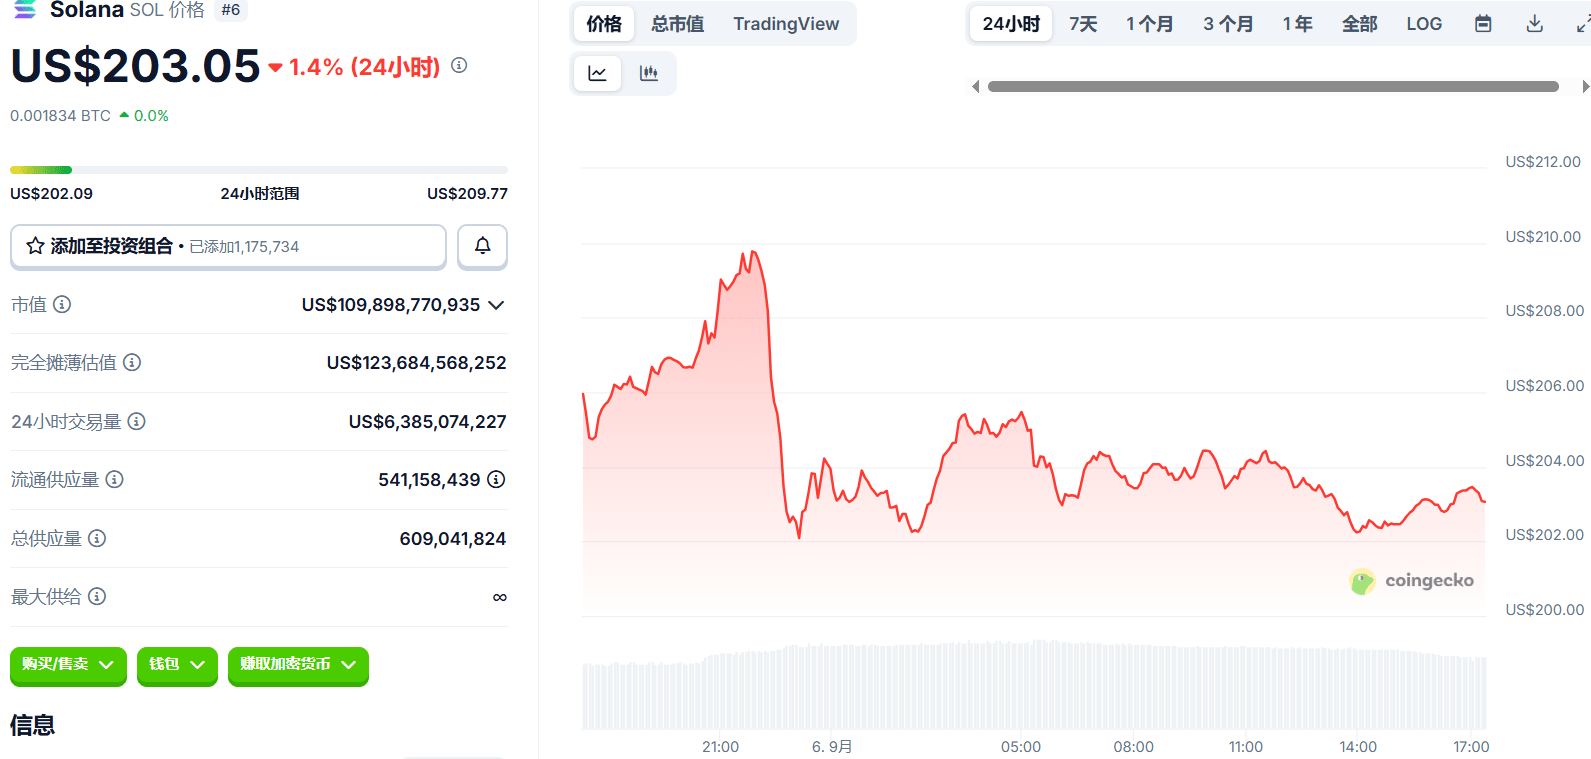Click the chart range scrollbar track
Image resolution: width=1591 pixels, height=759 pixels.
tap(1273, 87)
